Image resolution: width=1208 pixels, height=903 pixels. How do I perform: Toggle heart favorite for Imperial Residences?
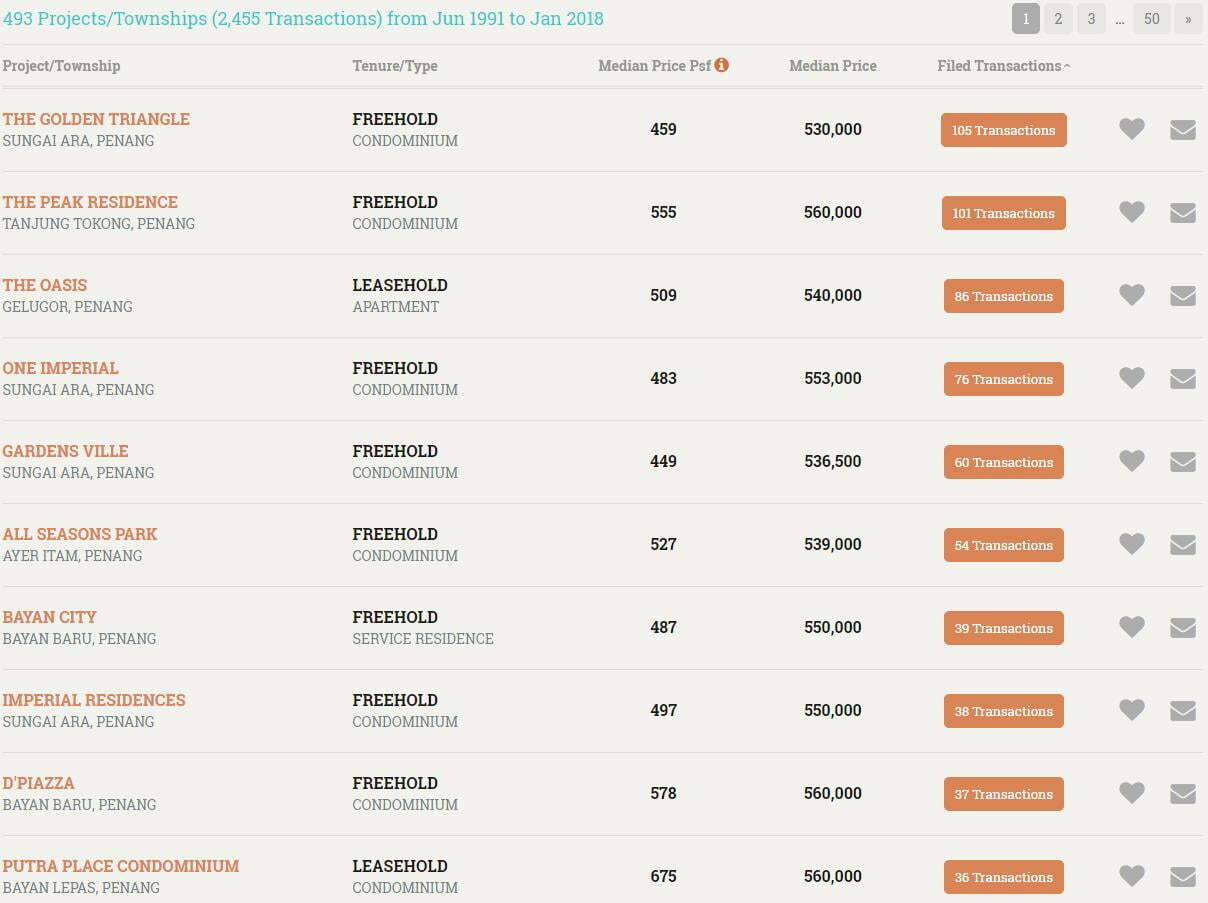point(1131,710)
